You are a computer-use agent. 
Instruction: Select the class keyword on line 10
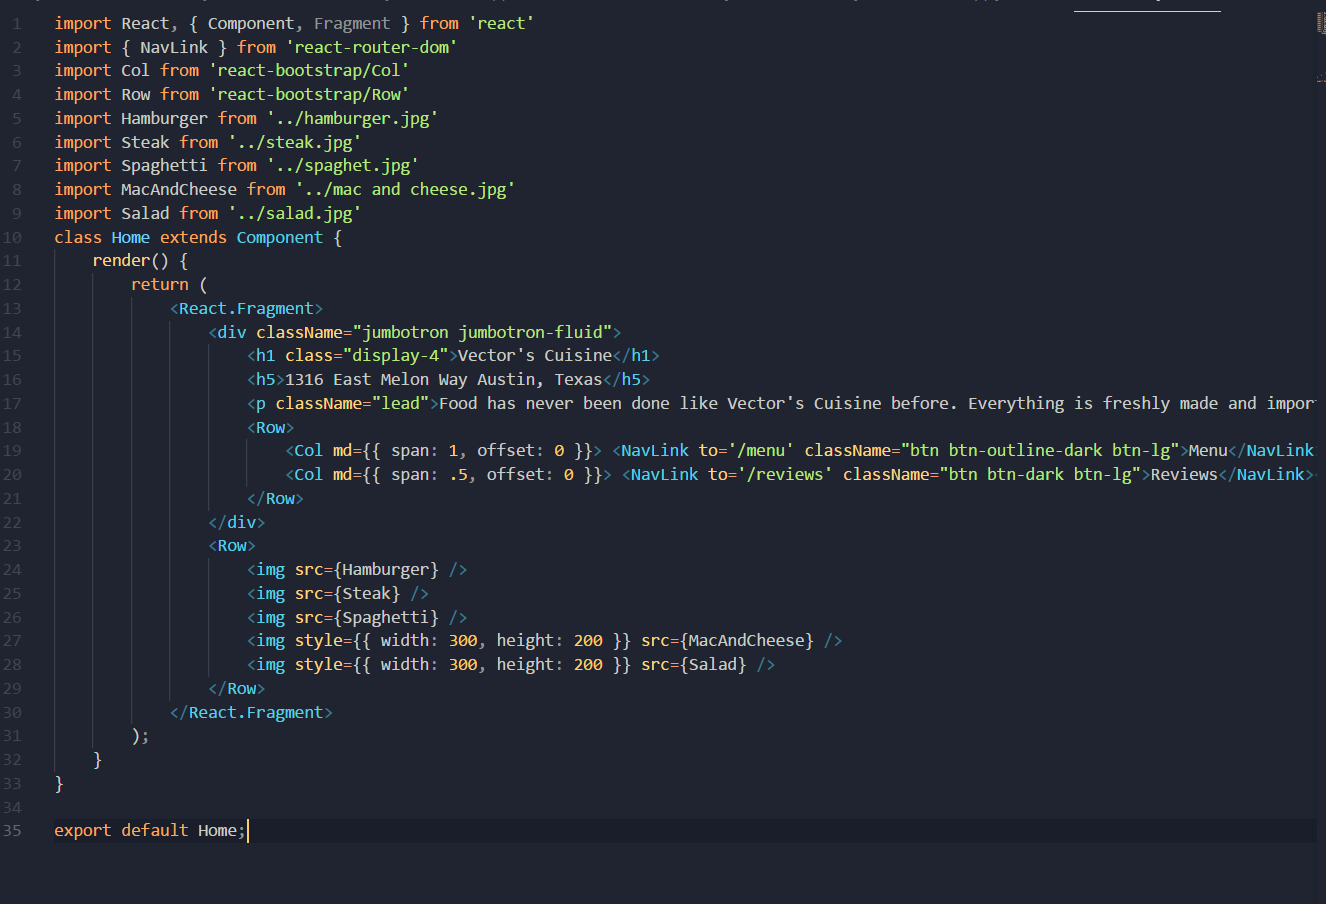click(x=78, y=236)
